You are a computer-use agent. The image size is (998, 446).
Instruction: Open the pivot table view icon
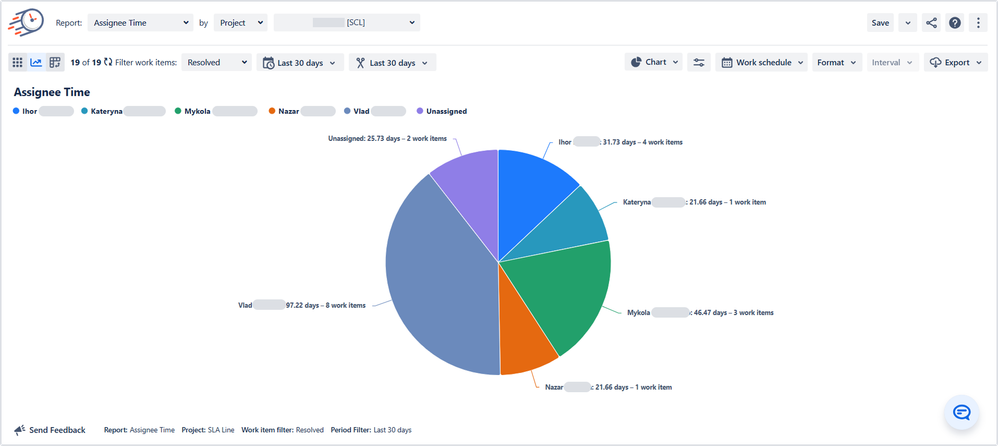tap(55, 62)
